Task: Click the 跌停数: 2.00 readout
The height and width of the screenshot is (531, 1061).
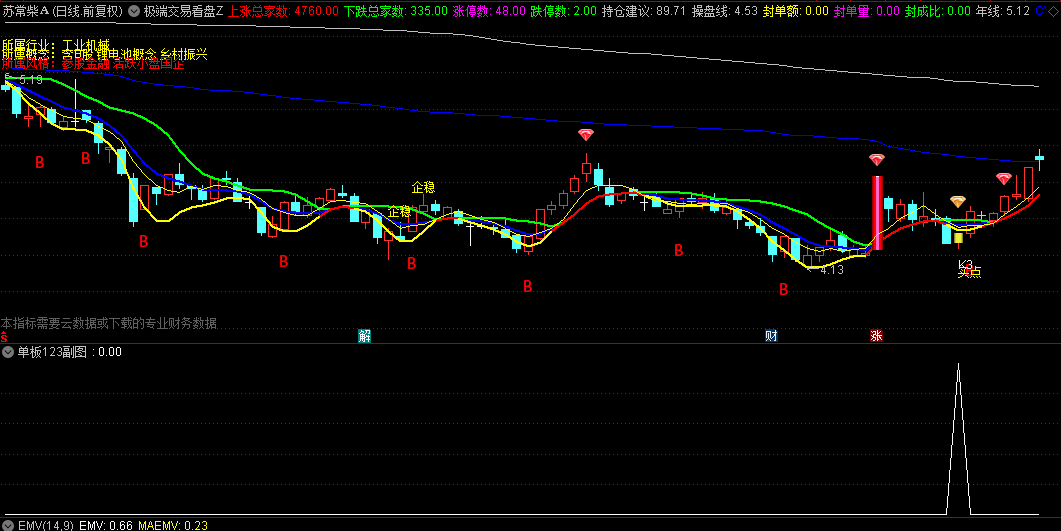Action: click(564, 11)
